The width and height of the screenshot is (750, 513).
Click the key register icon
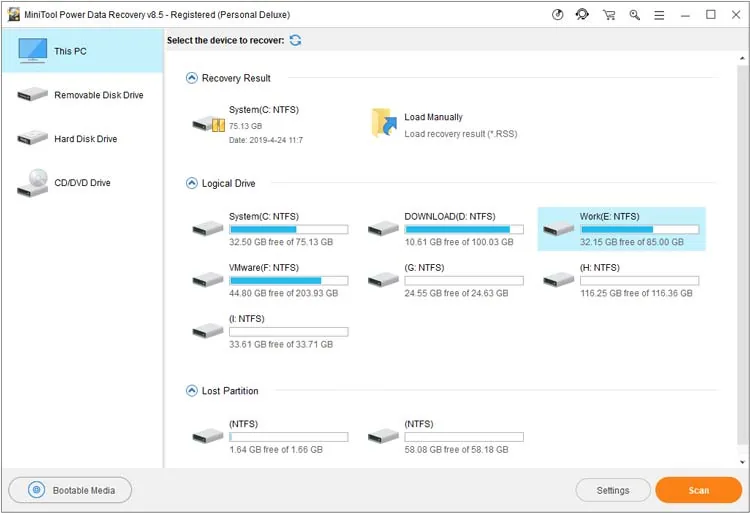tap(634, 15)
